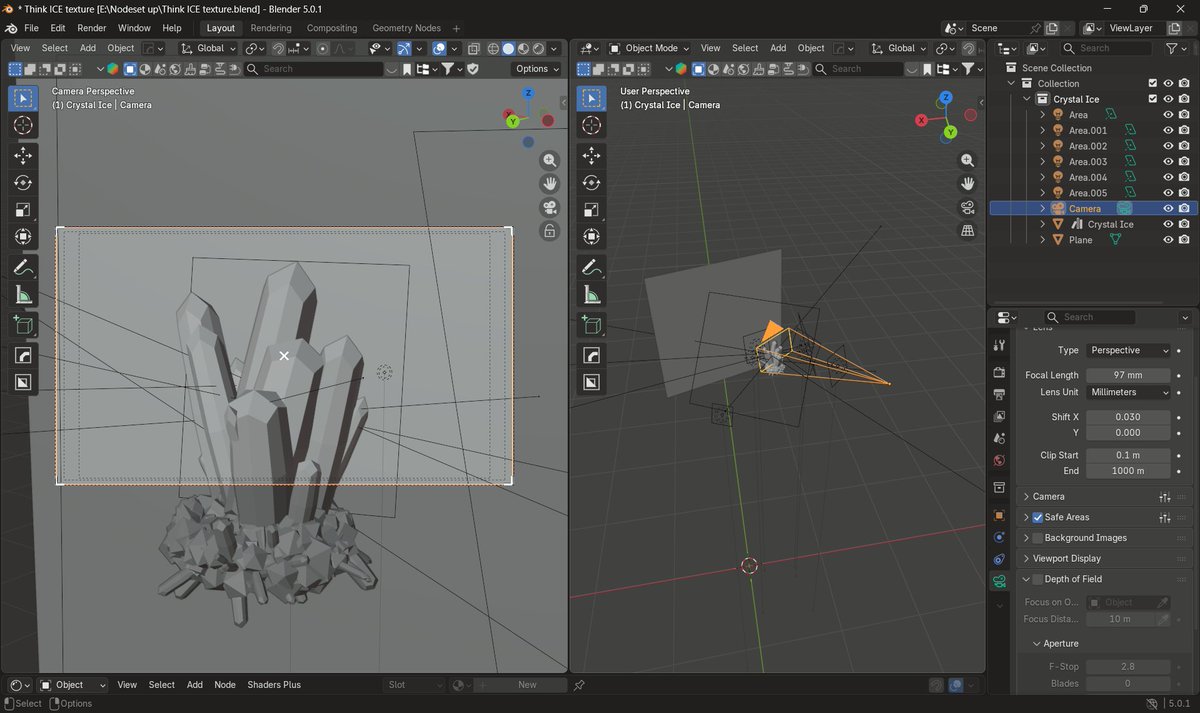Open the camera Type Perspective dropdown
Screen dimensions: 1200x713
click(1128, 350)
